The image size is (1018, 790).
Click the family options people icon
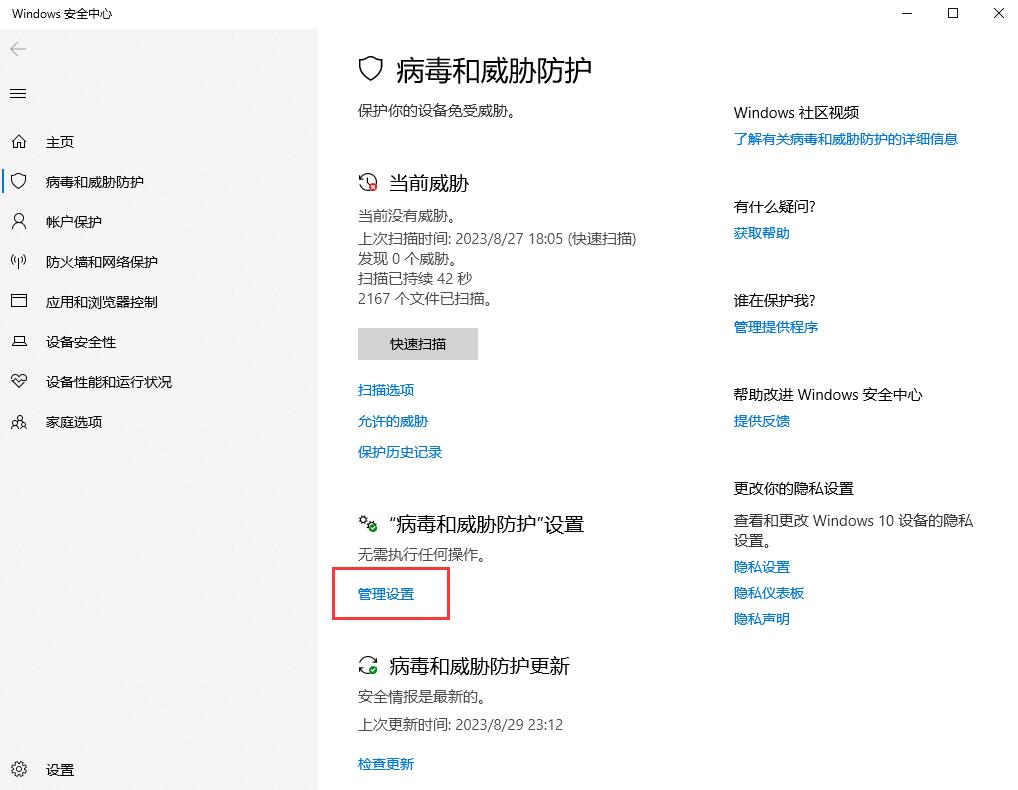point(19,422)
